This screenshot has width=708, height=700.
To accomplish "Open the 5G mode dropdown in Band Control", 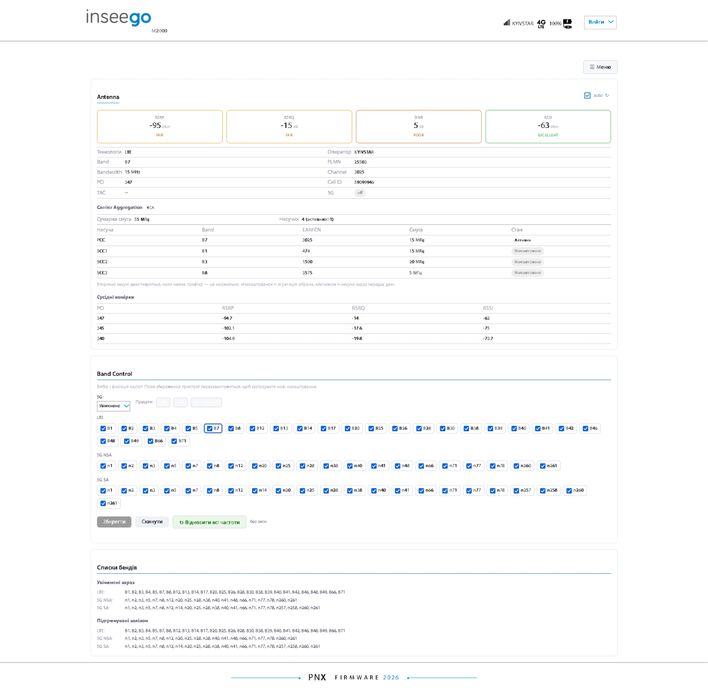I will (x=113, y=406).
